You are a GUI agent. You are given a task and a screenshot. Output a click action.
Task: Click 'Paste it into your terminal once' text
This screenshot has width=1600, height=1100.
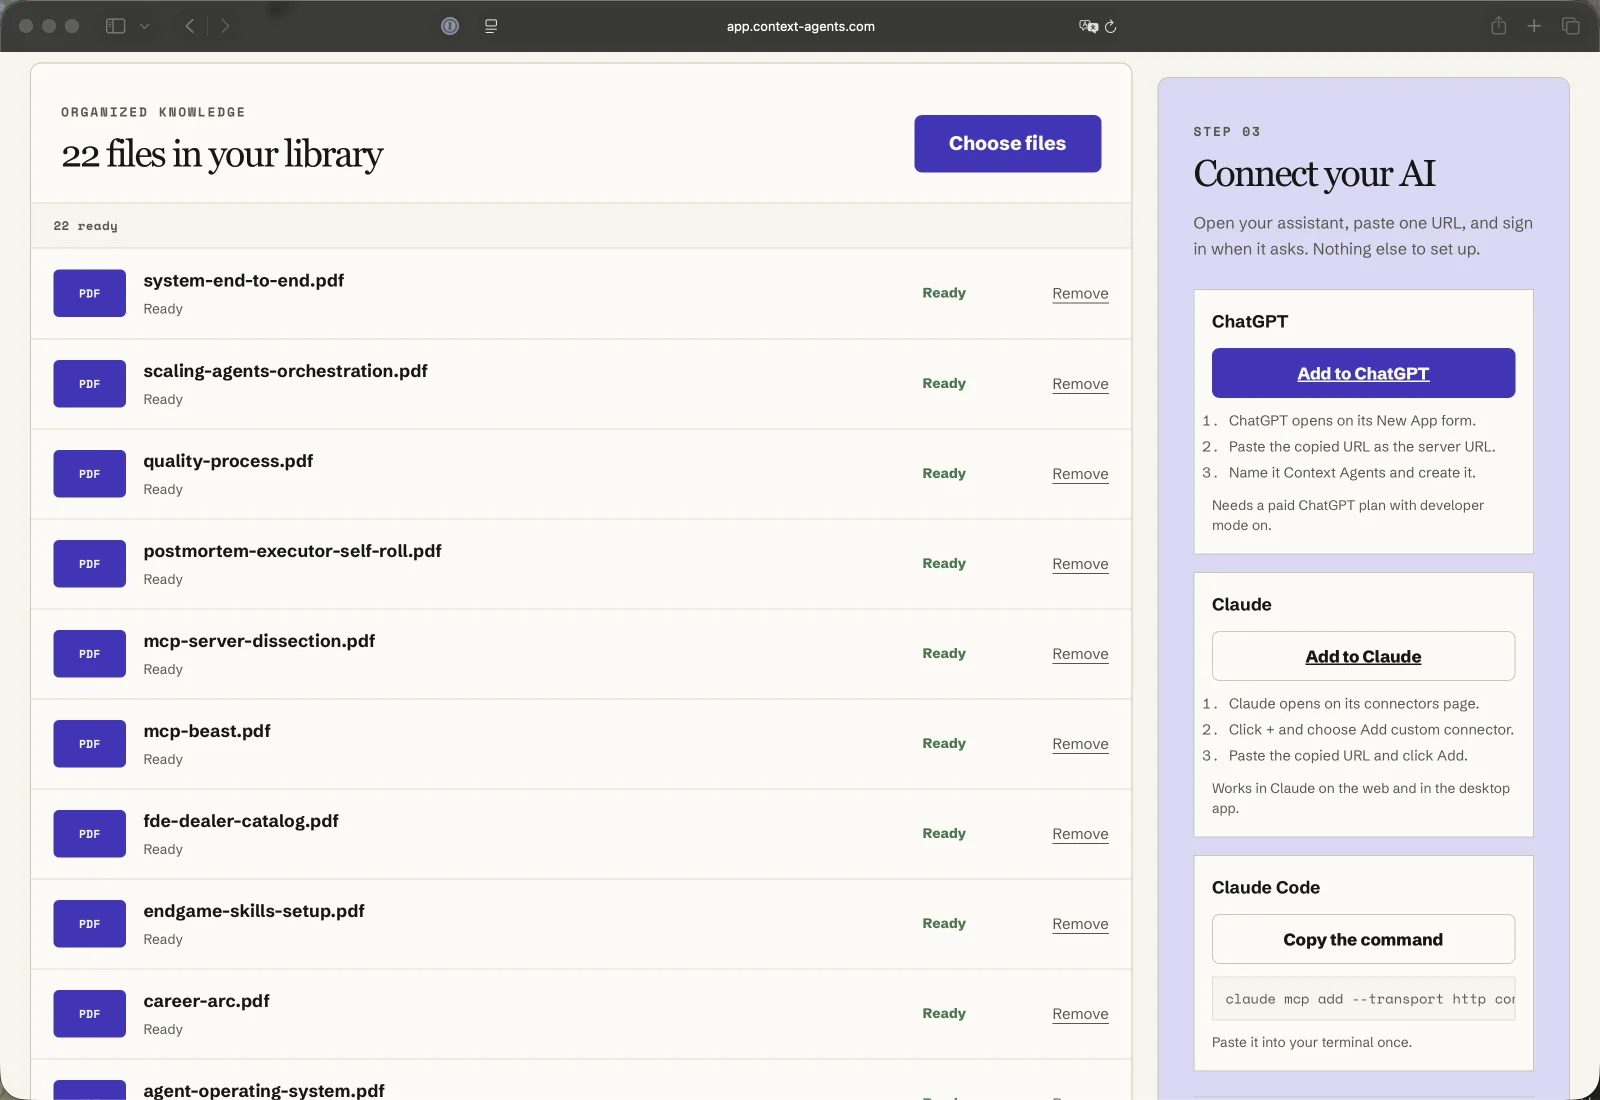point(1312,1042)
